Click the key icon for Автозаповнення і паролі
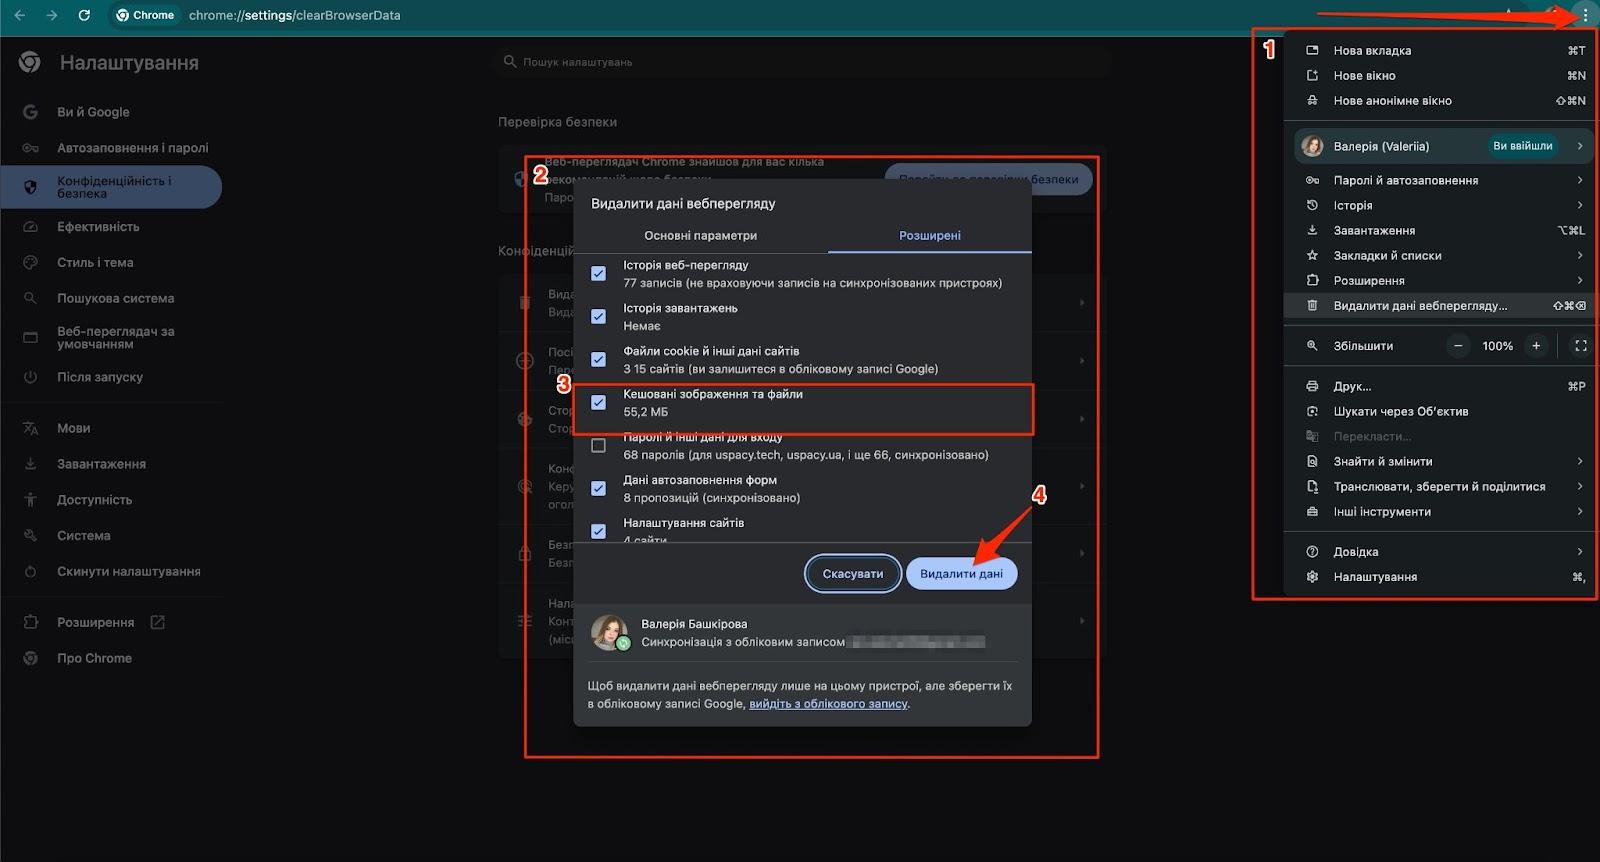The image size is (1600, 862). pos(30,148)
